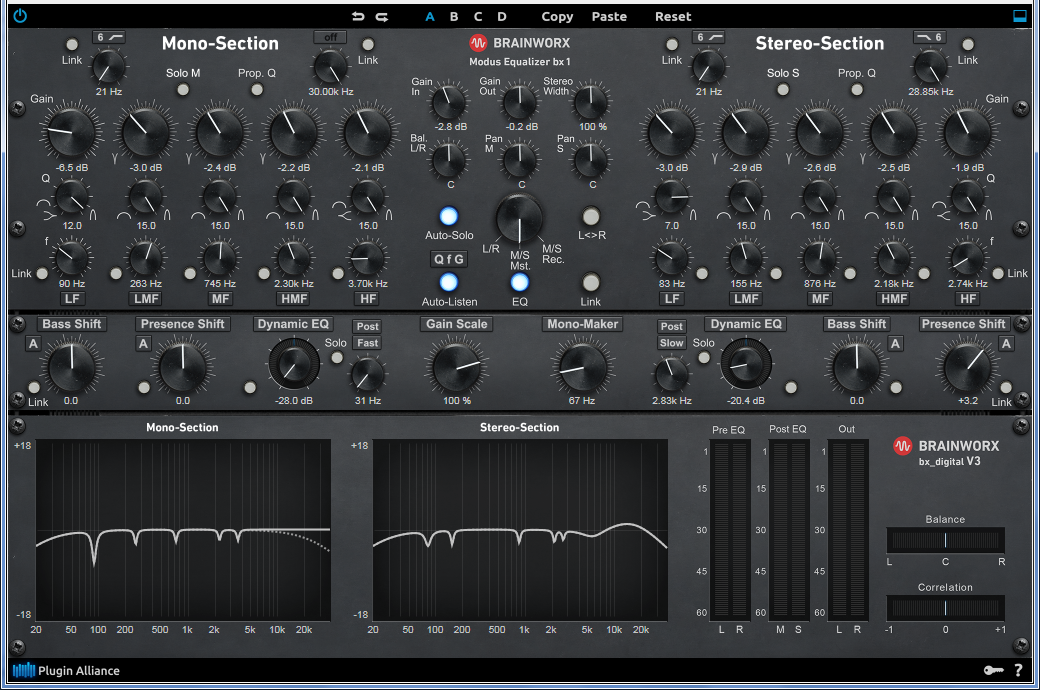This screenshot has width=1040, height=690.
Task: Click the Correlation meter display
Action: [x=945, y=608]
